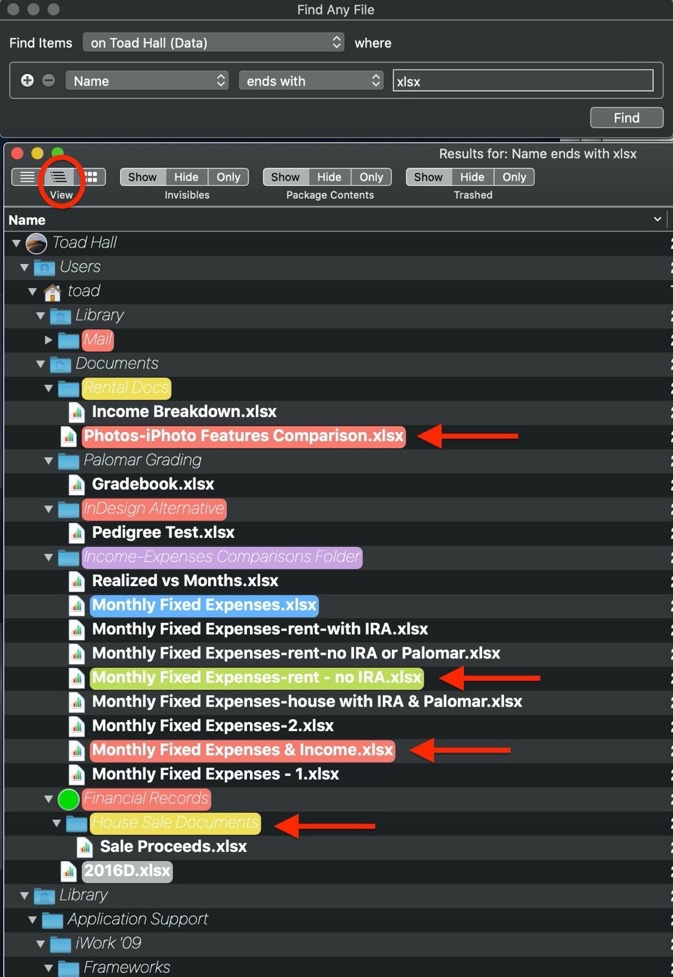Click the Application Support folder icon
Screen dimensions: 673x977
coord(52,920)
